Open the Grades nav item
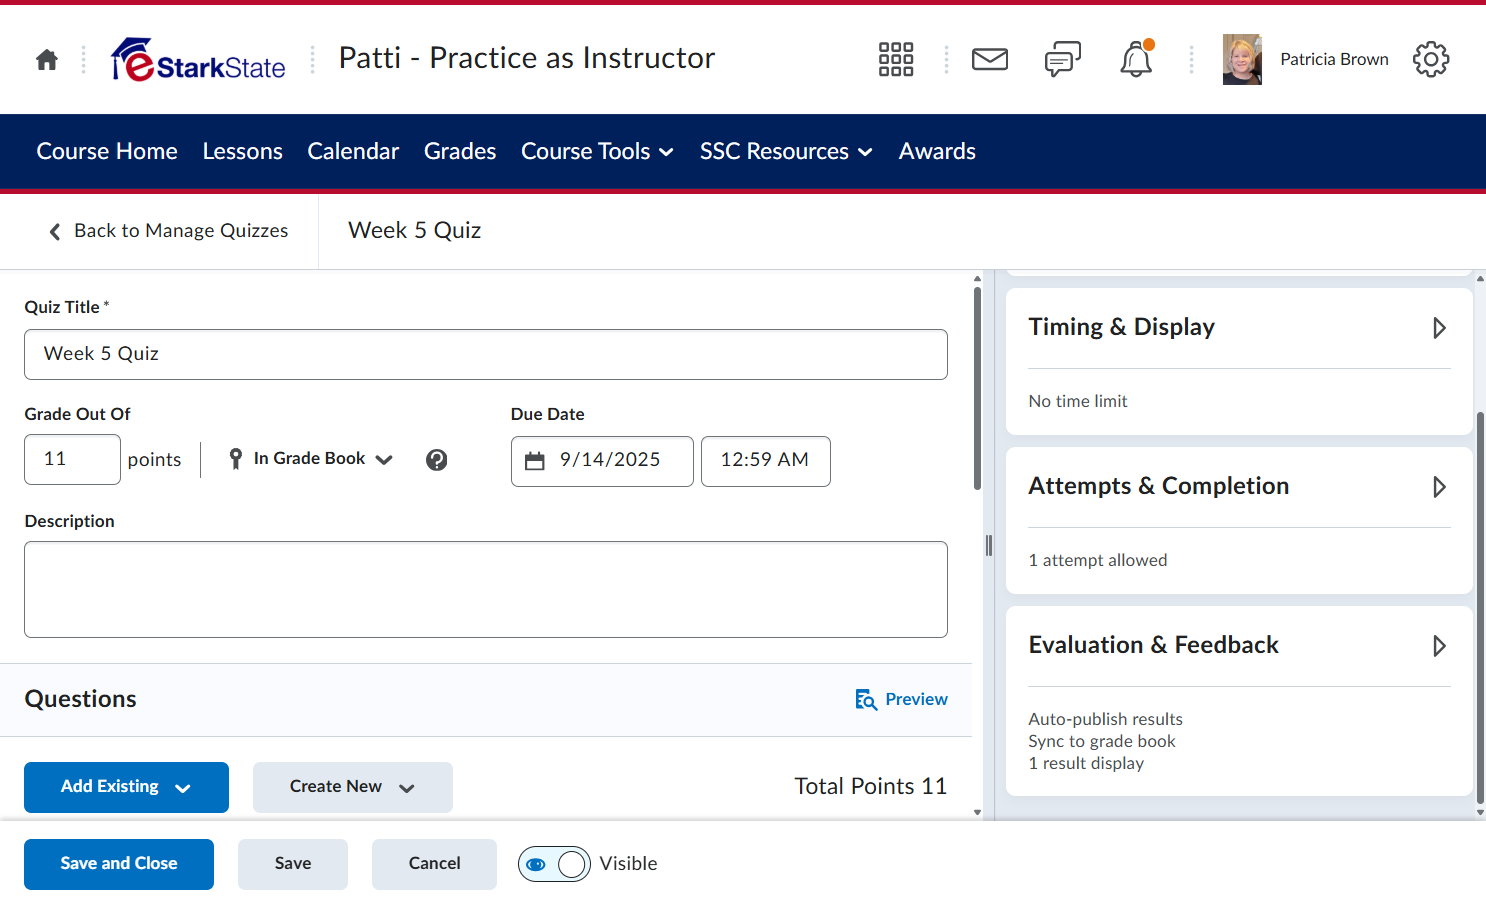Image resolution: width=1486 pixels, height=909 pixels. pos(460,152)
